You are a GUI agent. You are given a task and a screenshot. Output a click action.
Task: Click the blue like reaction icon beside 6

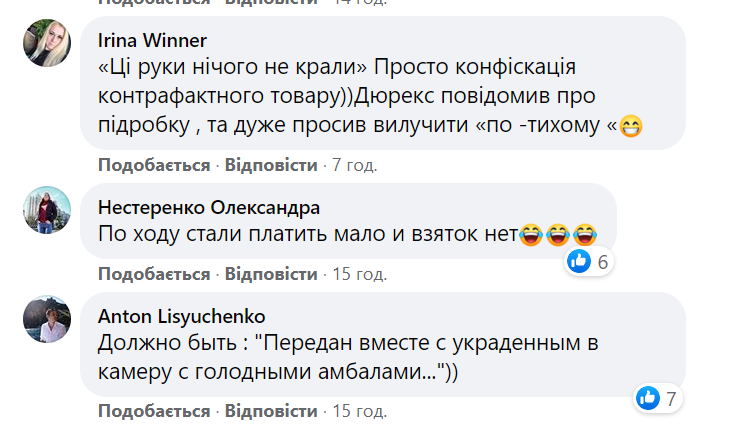point(579,262)
